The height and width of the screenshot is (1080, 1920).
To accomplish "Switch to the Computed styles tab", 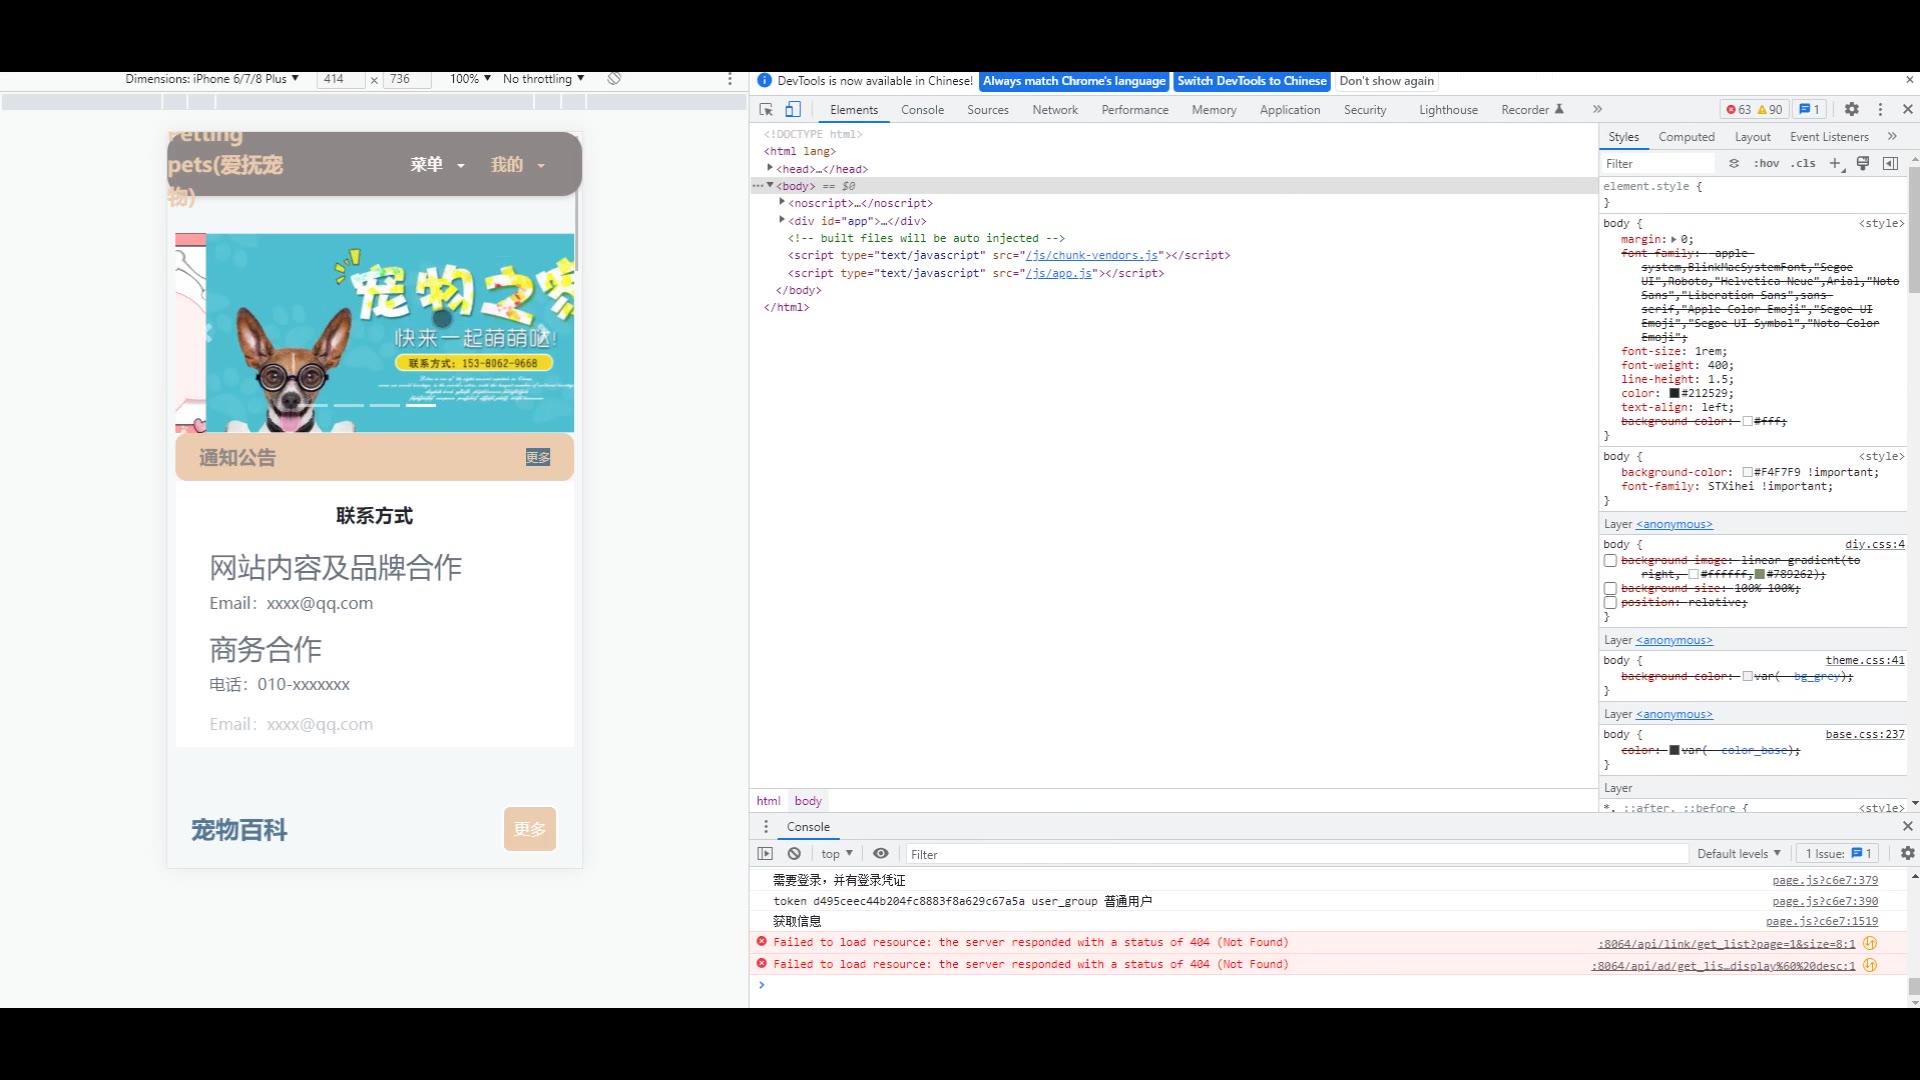I will 1686,137.
